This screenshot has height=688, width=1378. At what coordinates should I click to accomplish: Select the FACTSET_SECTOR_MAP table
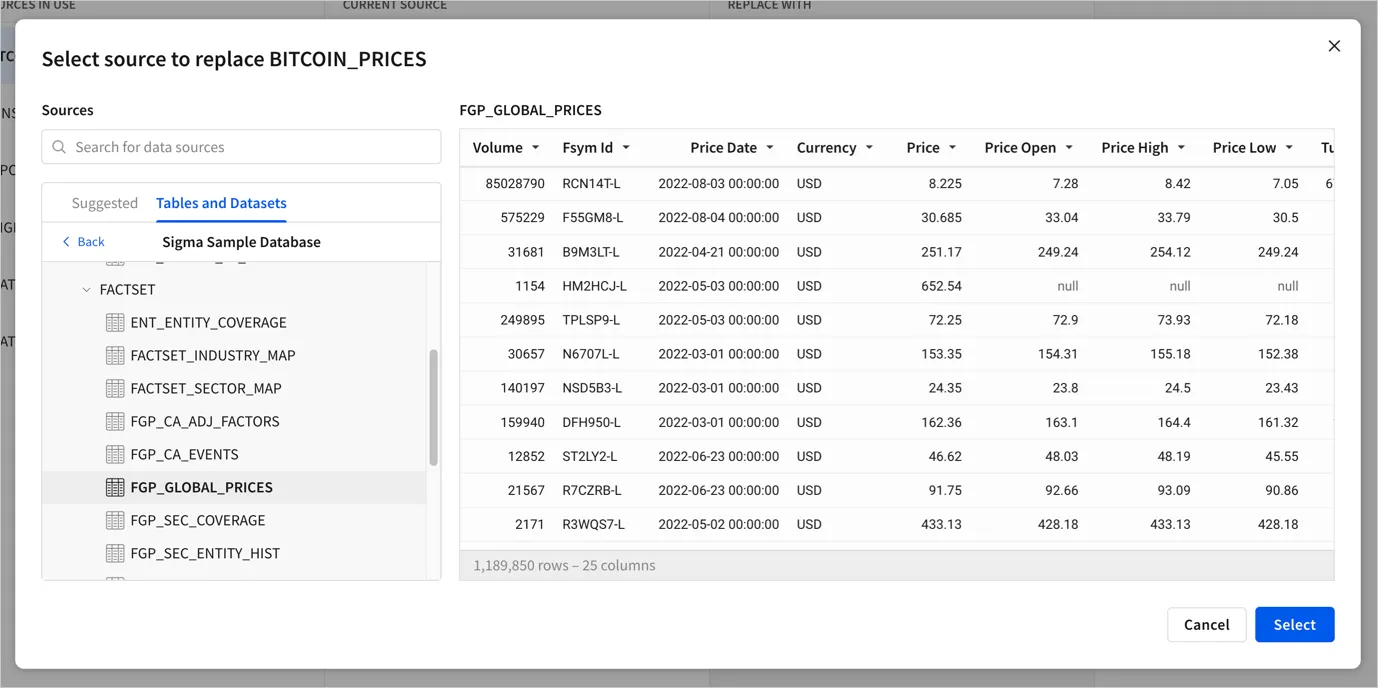point(206,388)
